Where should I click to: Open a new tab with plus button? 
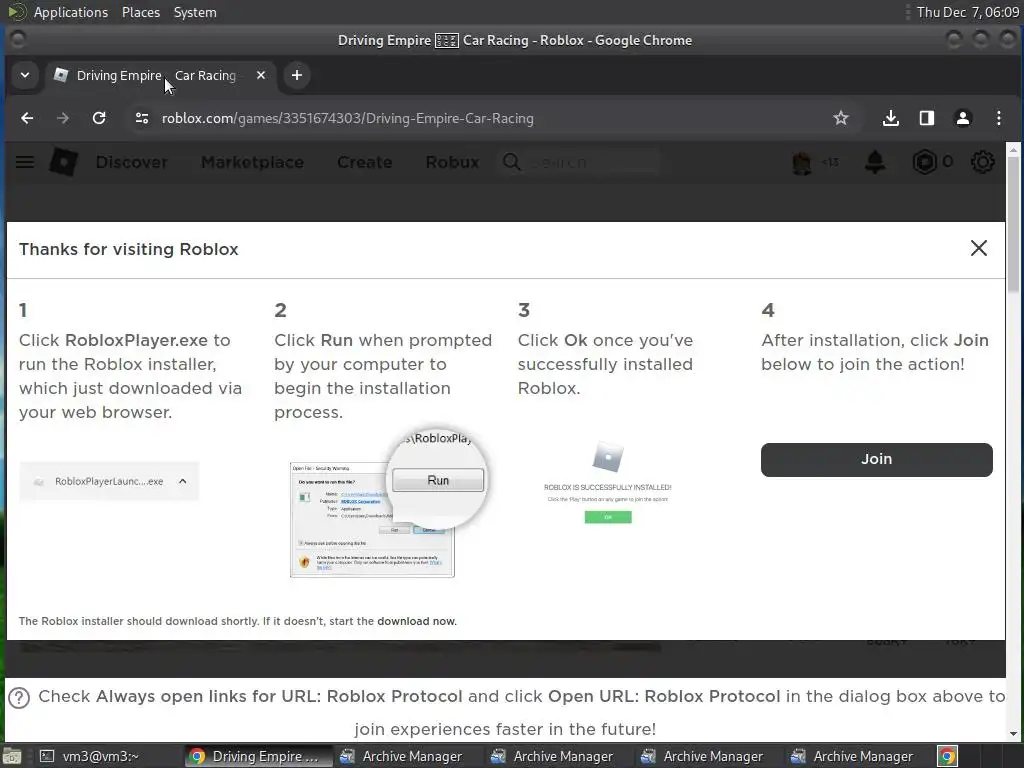pos(296,75)
